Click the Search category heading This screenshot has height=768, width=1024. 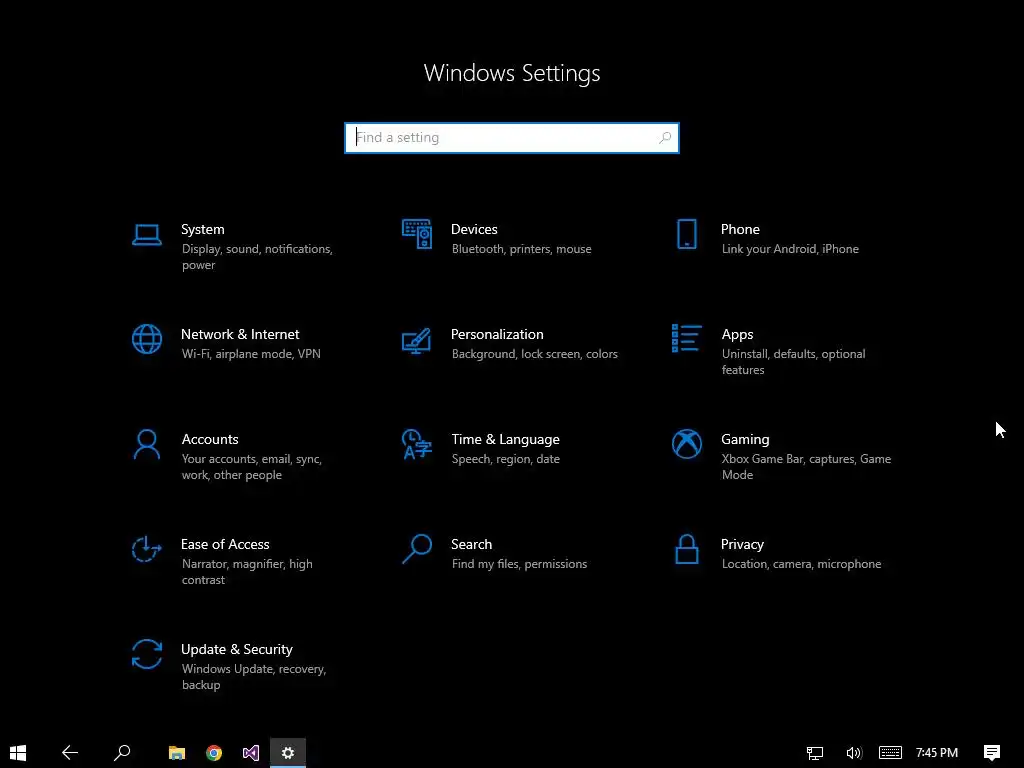pyautogui.click(x=472, y=544)
